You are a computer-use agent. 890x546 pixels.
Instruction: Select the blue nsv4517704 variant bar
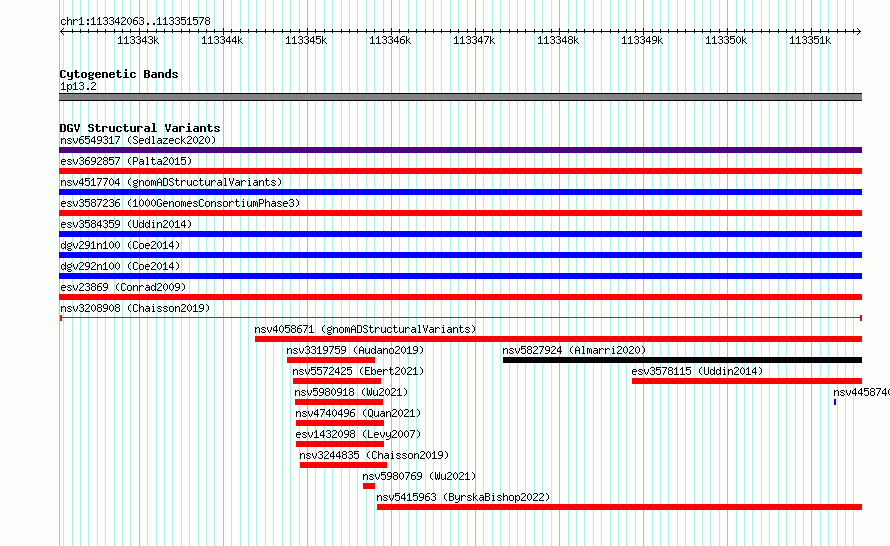click(460, 192)
